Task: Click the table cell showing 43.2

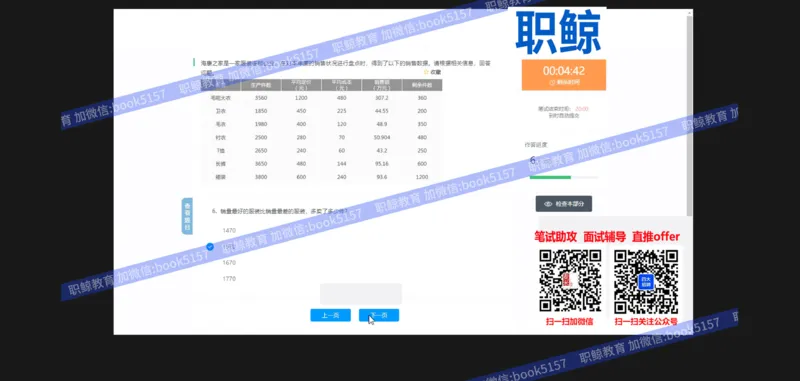Action: pos(382,151)
